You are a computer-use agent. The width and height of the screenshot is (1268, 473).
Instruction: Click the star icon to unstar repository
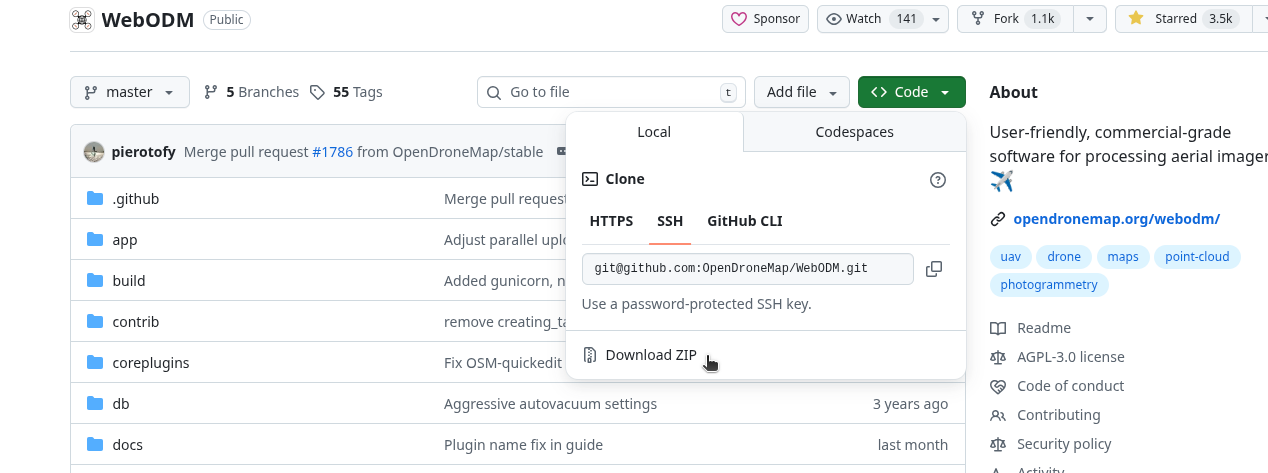(x=1136, y=19)
